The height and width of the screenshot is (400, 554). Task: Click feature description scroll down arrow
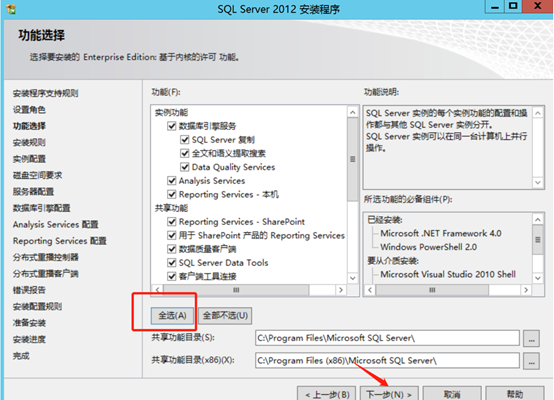coord(537,182)
